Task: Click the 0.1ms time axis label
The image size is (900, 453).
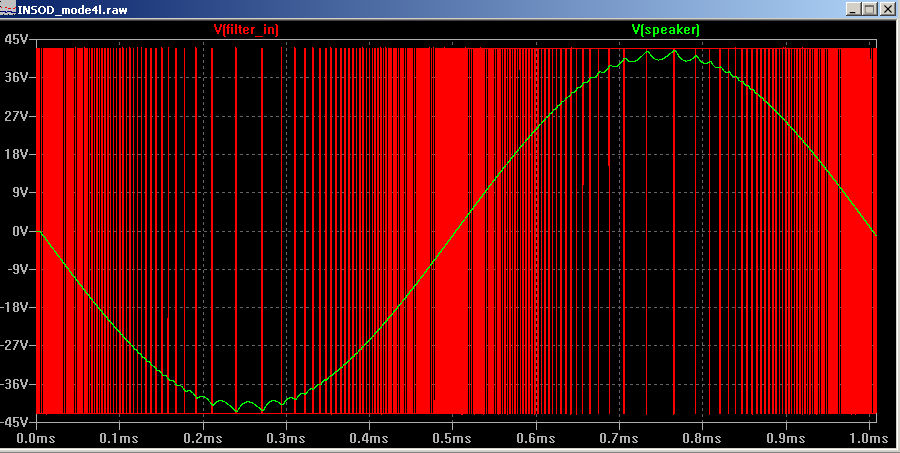Action: pyautogui.click(x=119, y=439)
